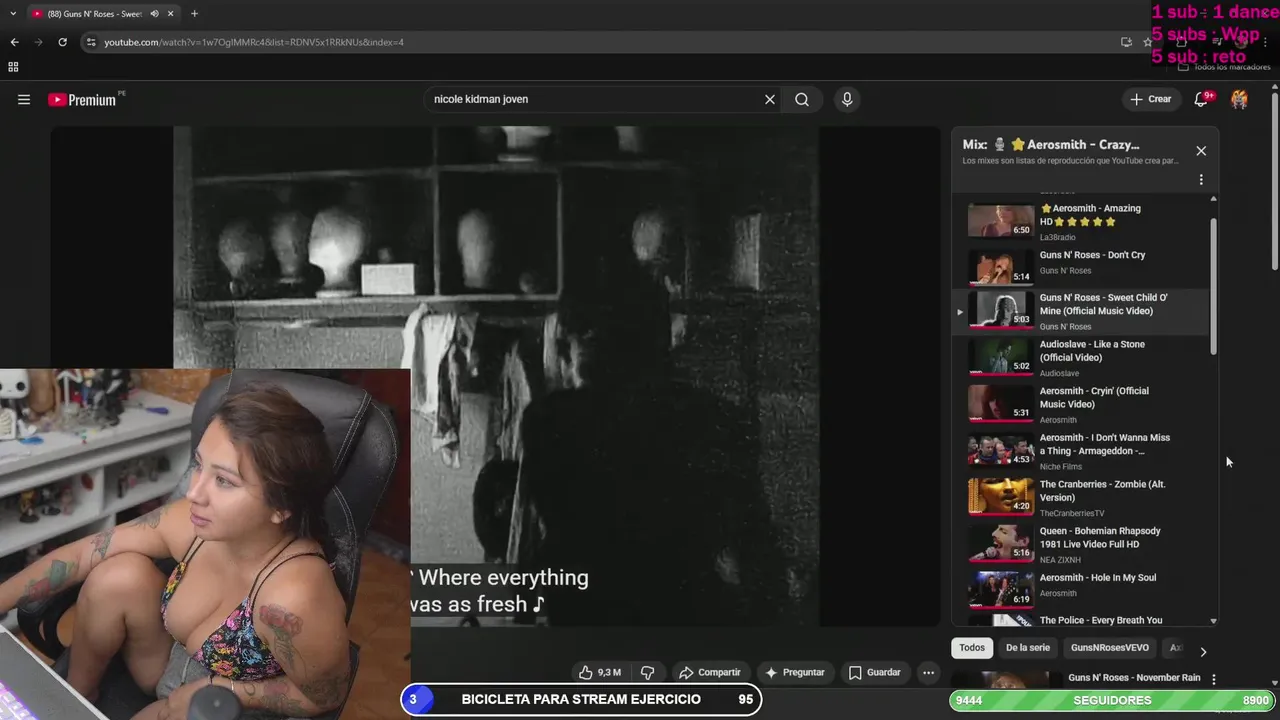Open Guns N' Roses - November Rain suggestion

point(1134,678)
